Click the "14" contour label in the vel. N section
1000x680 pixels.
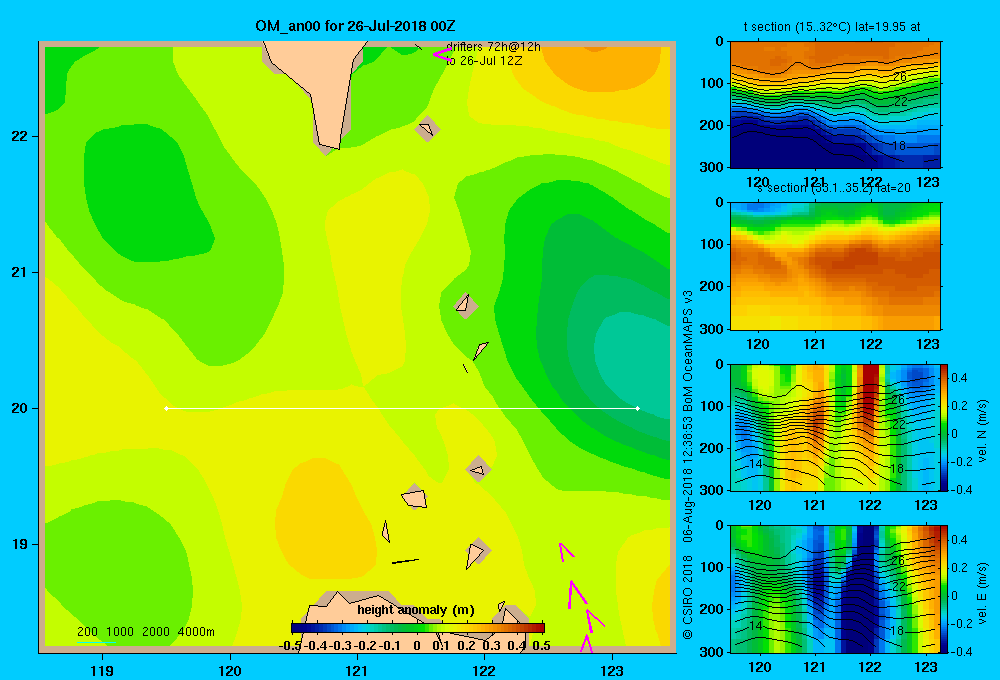pos(756,464)
